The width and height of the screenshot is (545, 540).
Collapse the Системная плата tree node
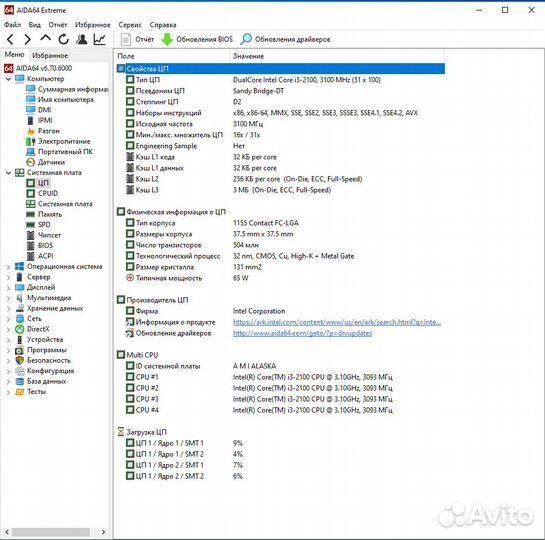[x=8, y=173]
